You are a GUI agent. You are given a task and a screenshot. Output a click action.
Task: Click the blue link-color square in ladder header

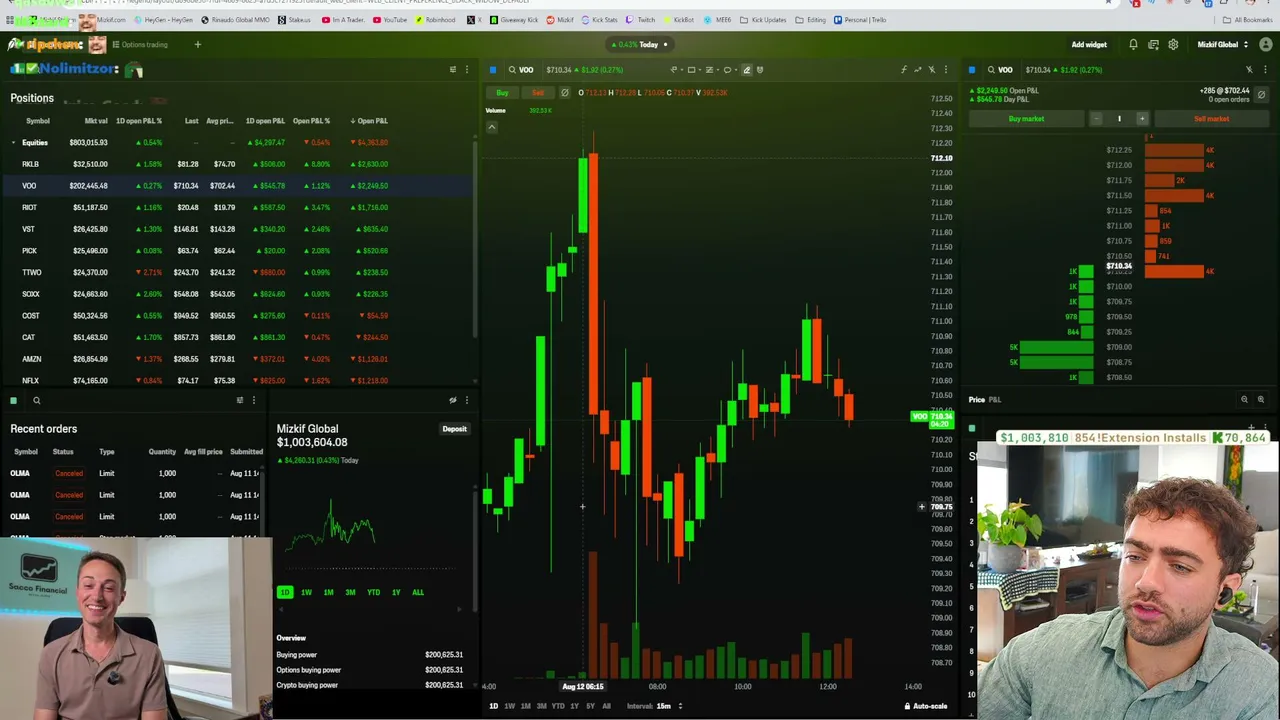(x=972, y=70)
